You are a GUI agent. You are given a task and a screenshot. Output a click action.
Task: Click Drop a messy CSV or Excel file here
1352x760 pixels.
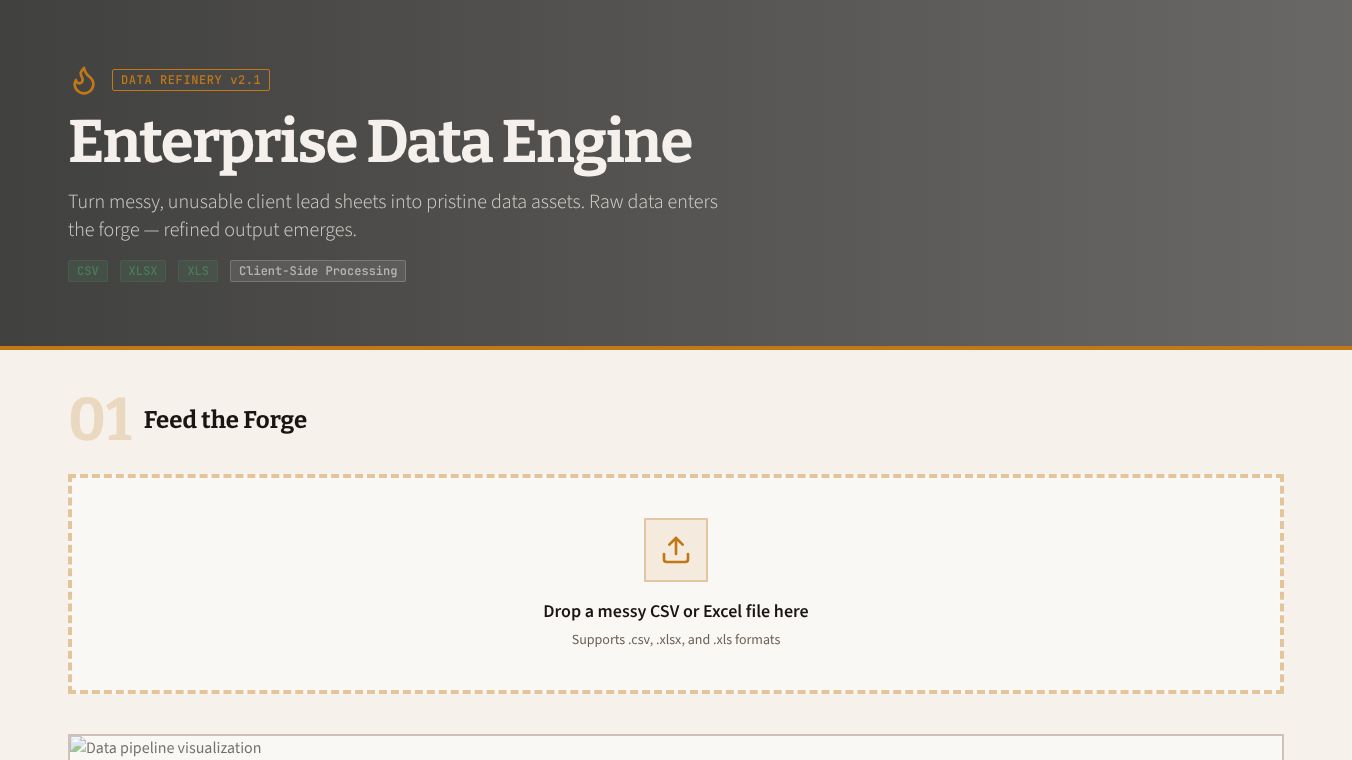pyautogui.click(x=676, y=611)
